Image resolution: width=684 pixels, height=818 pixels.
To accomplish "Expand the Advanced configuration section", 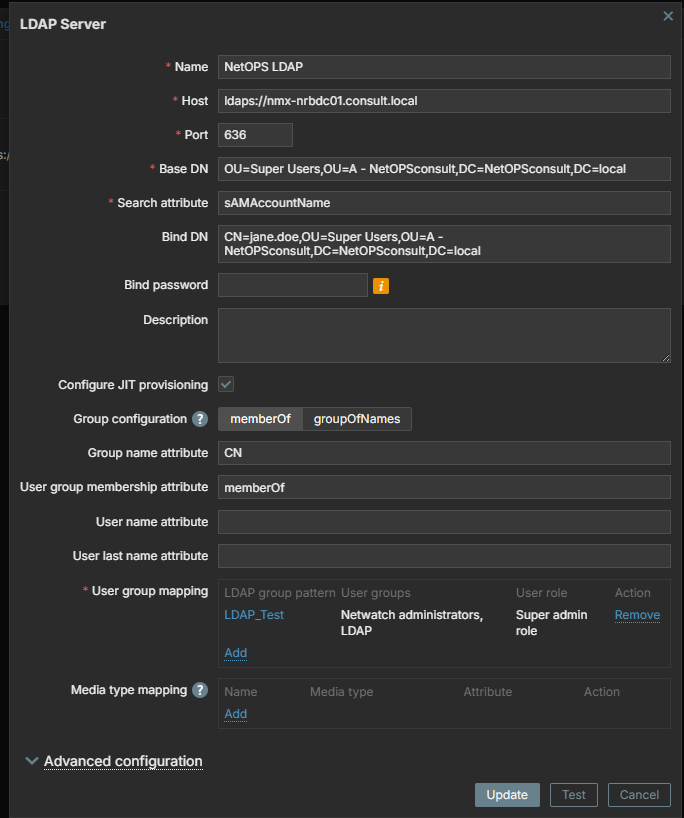I will (123, 761).
